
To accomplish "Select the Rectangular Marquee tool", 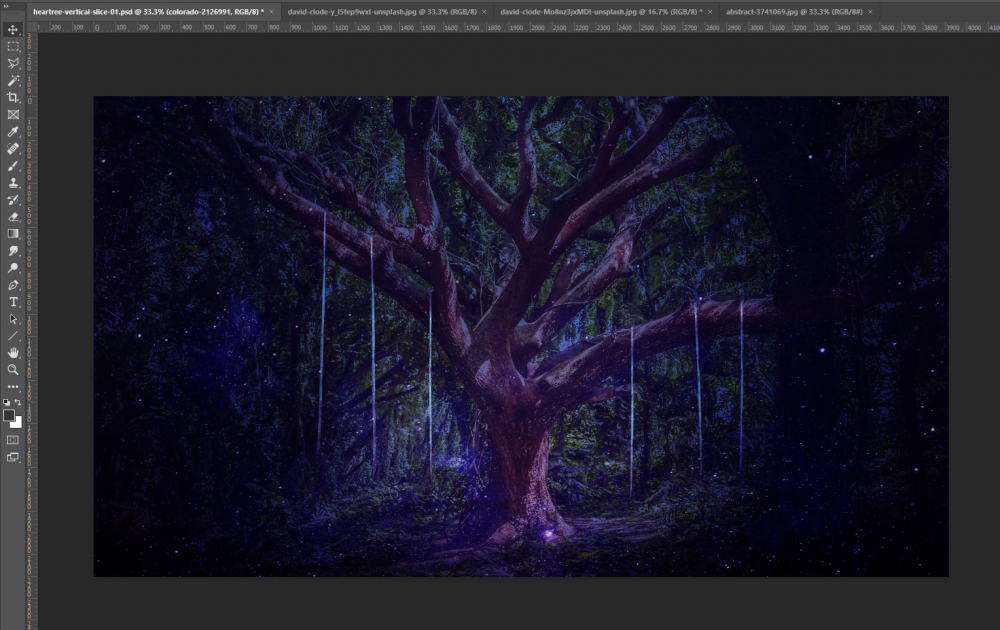I will click(x=13, y=47).
